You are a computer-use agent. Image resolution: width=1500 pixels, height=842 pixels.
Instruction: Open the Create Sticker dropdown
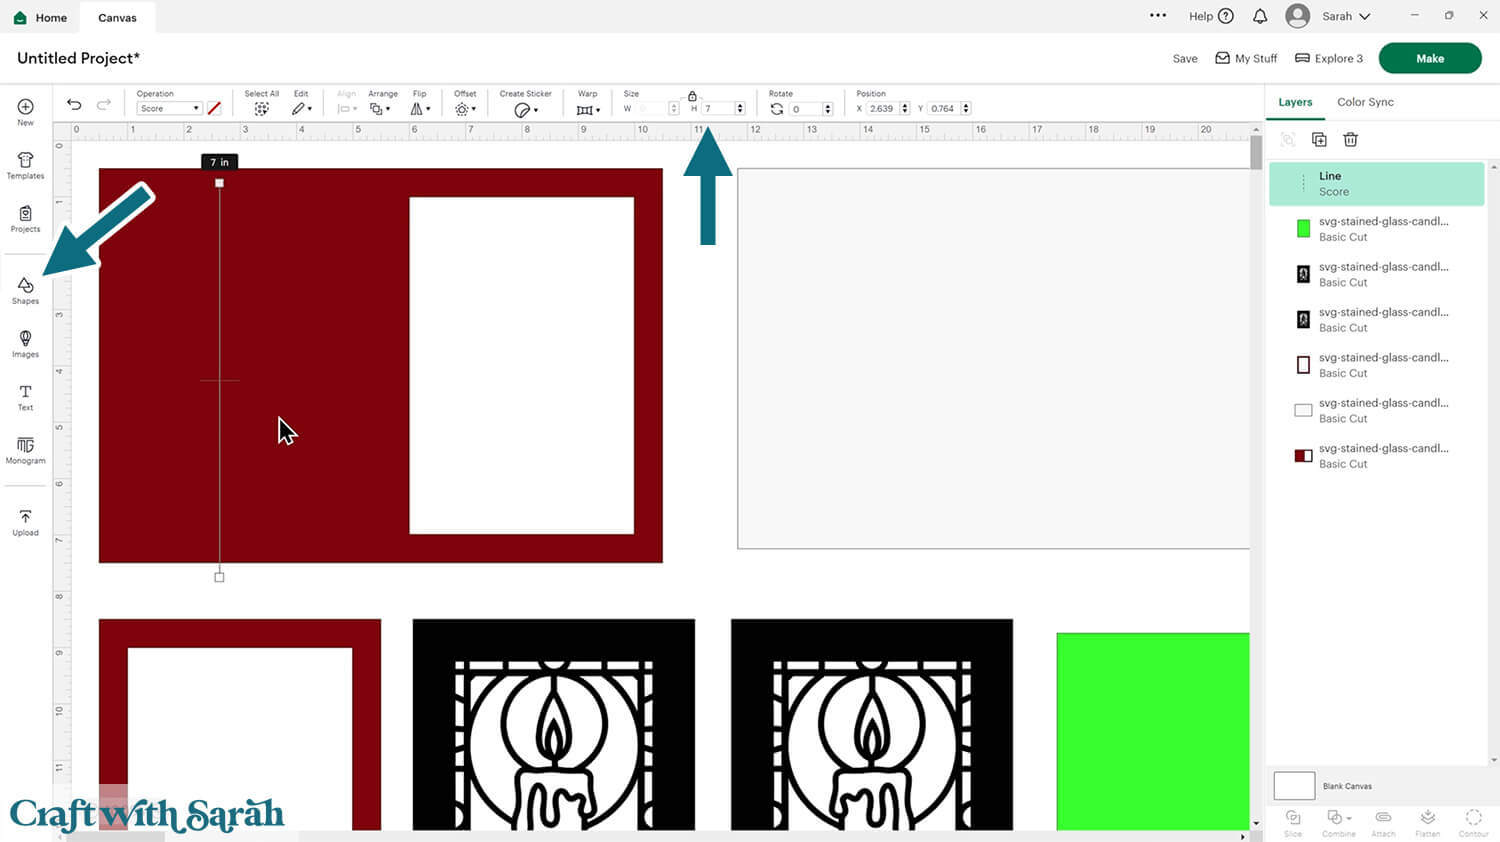pyautogui.click(x=526, y=110)
